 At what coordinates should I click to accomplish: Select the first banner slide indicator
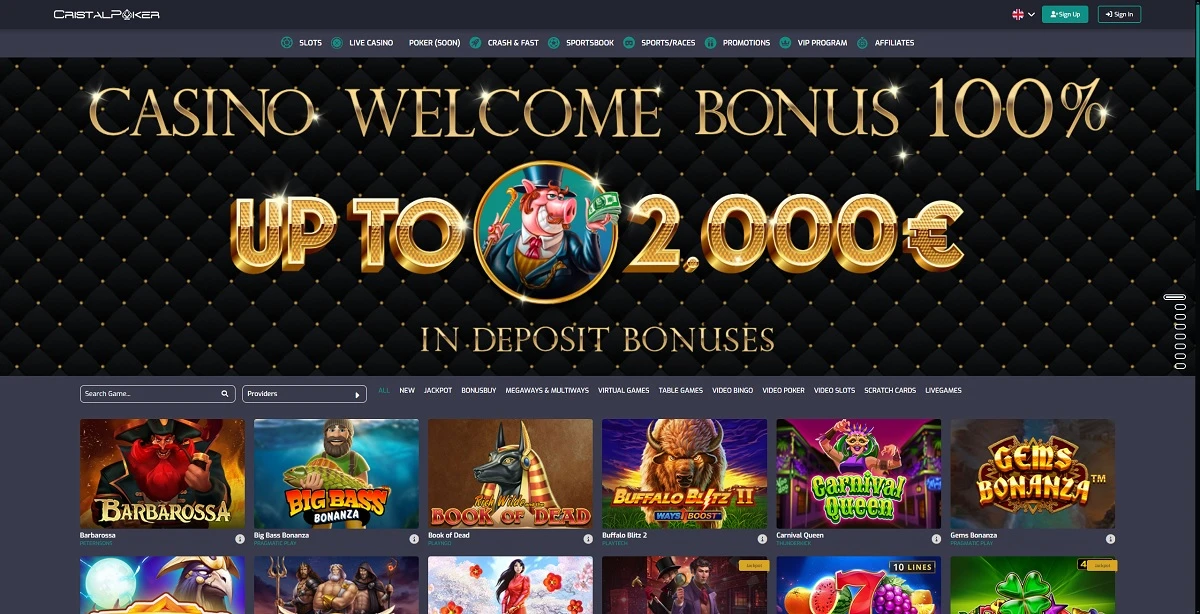(x=1174, y=298)
